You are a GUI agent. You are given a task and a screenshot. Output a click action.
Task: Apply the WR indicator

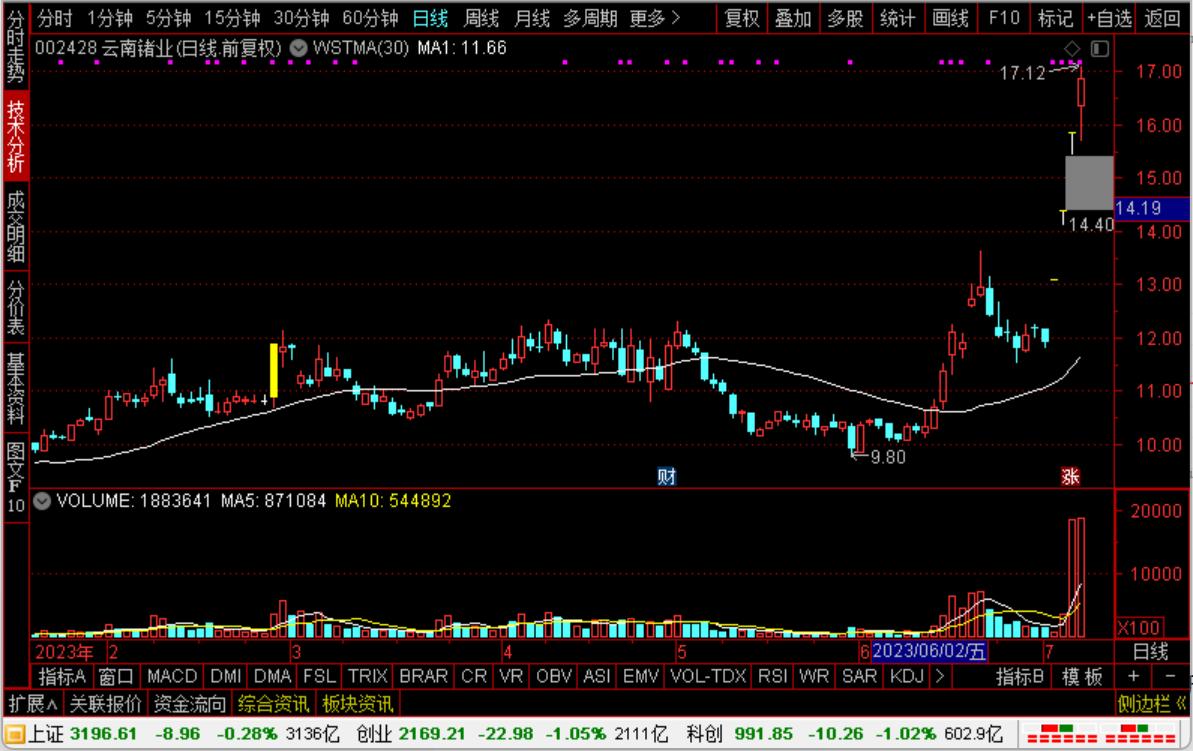coord(814,676)
